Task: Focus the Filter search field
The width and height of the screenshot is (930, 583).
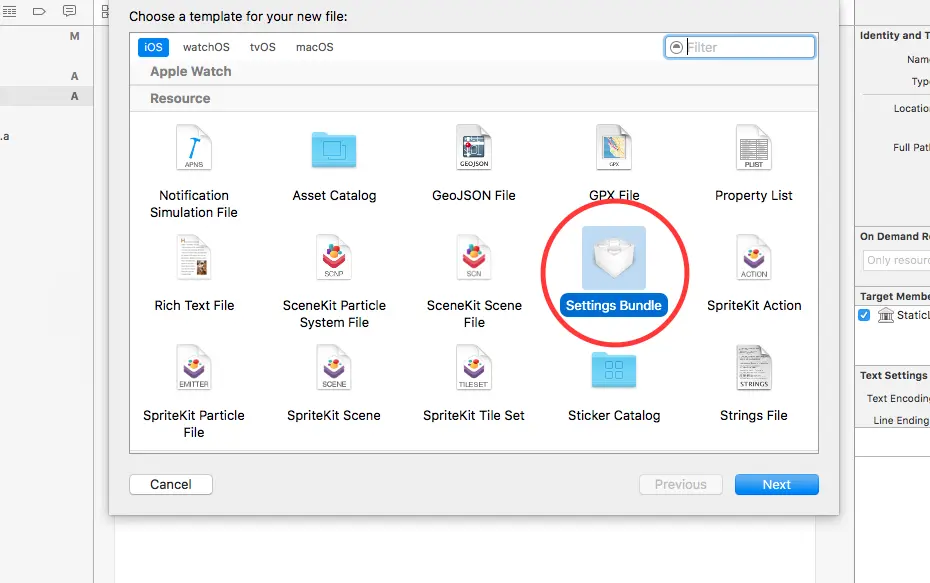Action: pyautogui.click(x=740, y=47)
